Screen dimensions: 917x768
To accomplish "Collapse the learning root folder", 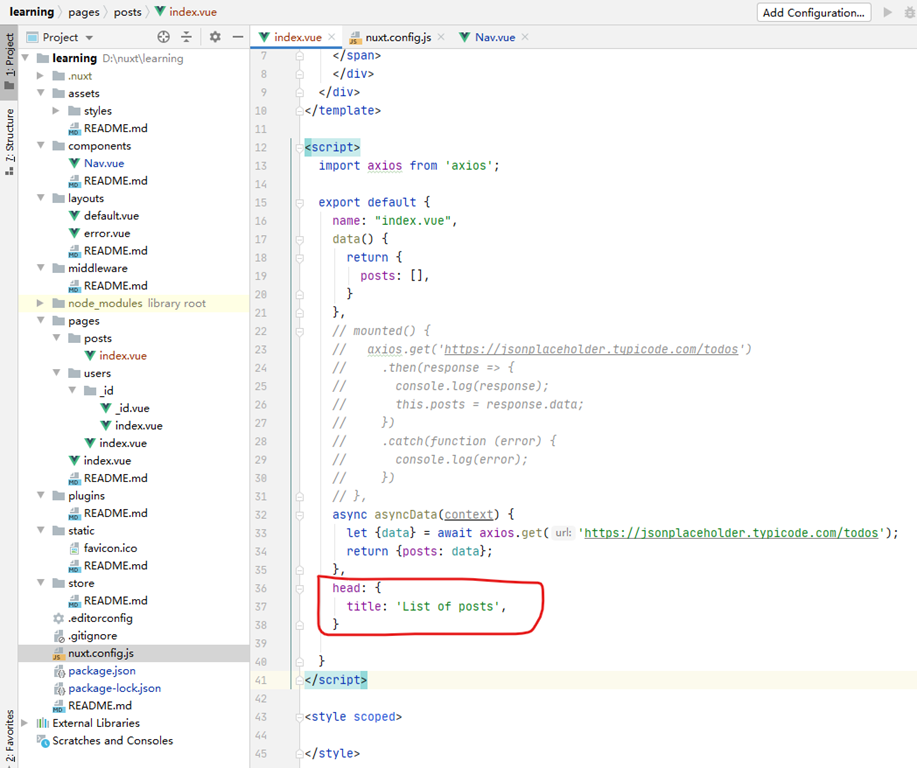I will click(x=25, y=58).
